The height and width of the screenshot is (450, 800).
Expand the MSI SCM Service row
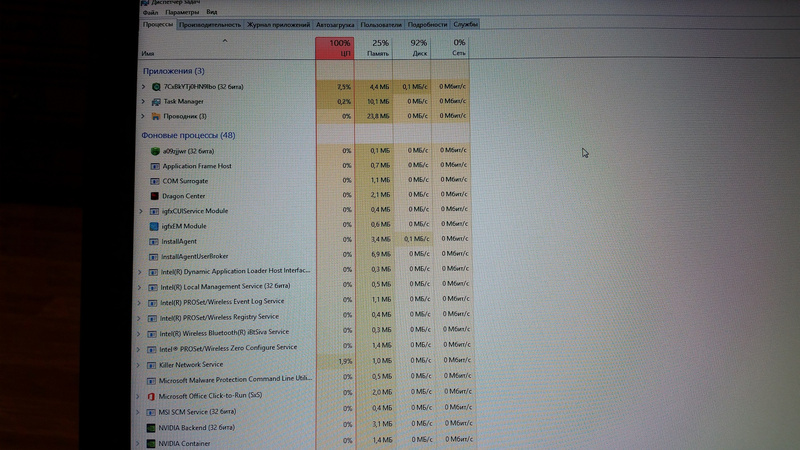137,412
